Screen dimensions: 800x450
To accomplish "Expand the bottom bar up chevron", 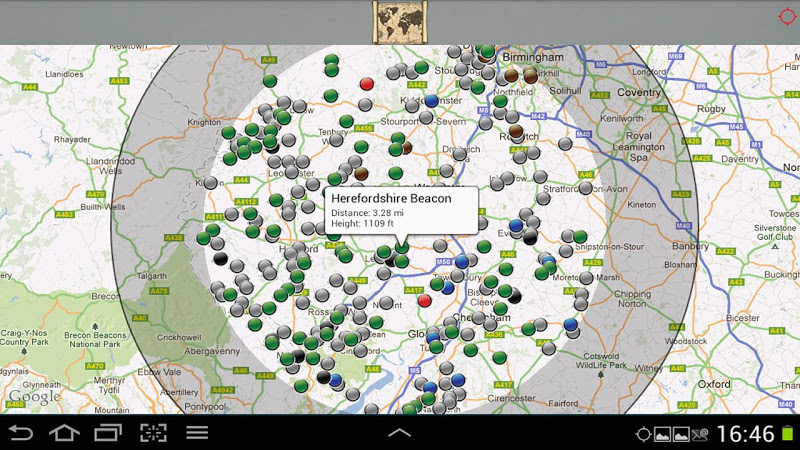I will click(399, 433).
